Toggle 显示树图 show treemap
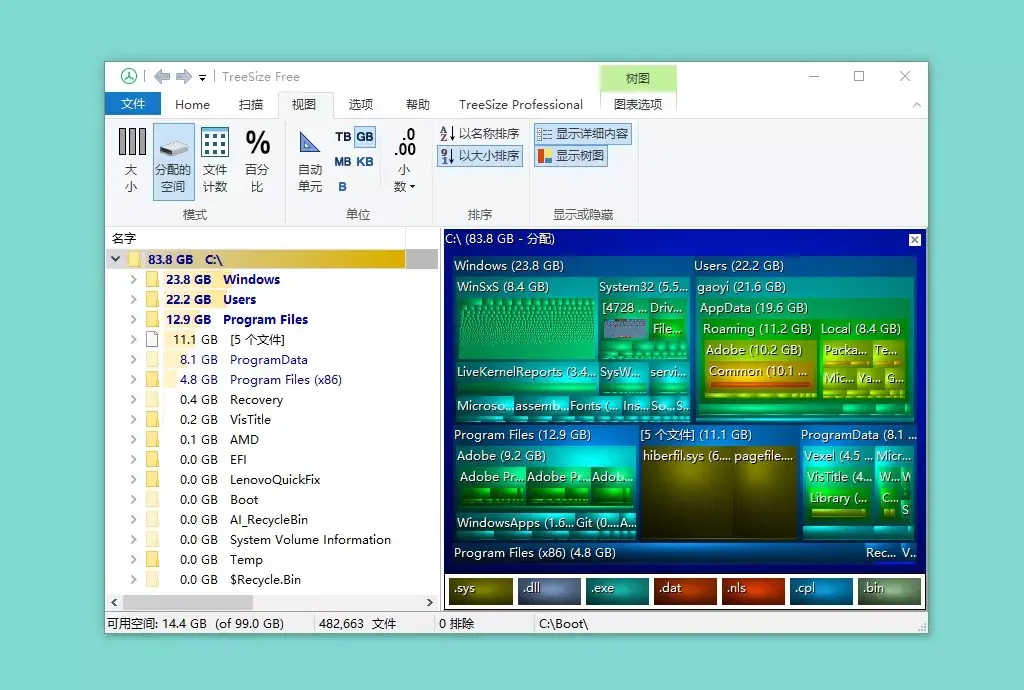The height and width of the screenshot is (690, 1024). (571, 155)
